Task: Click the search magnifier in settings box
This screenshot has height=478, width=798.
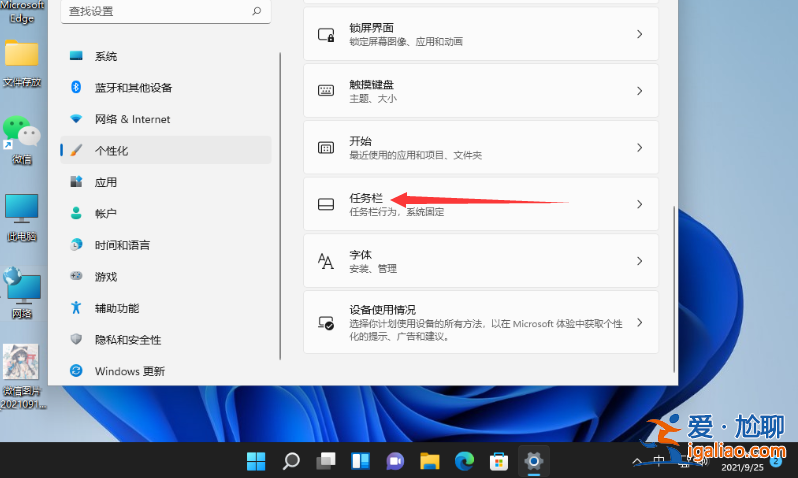Action: click(256, 11)
